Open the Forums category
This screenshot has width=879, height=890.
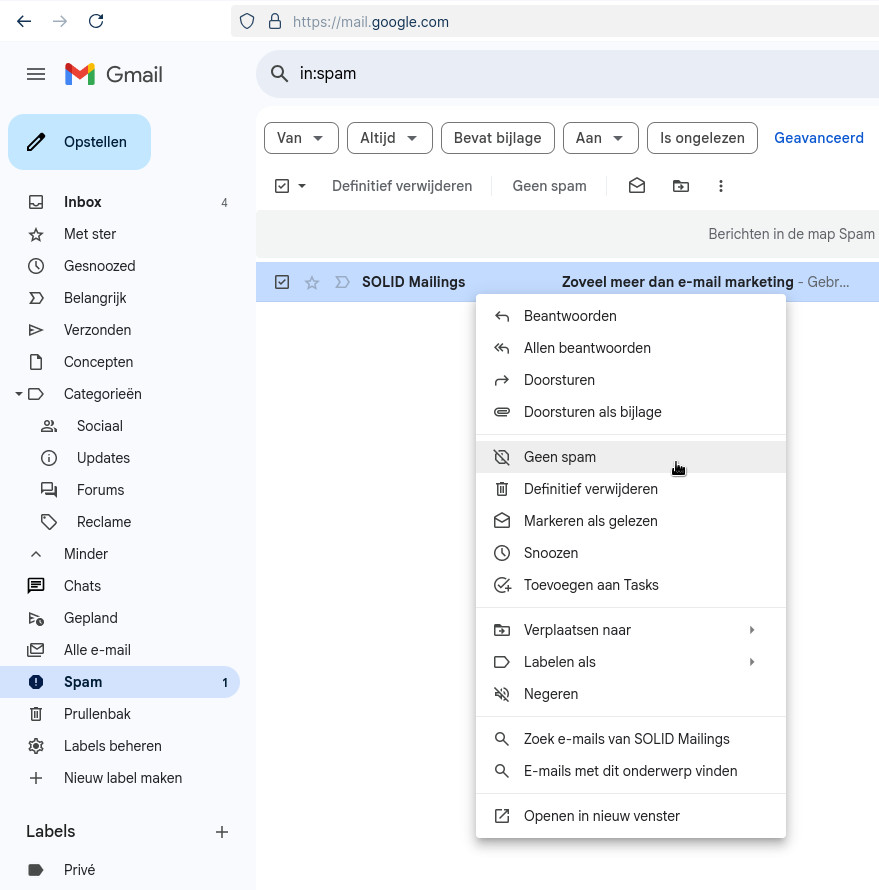pos(120,490)
